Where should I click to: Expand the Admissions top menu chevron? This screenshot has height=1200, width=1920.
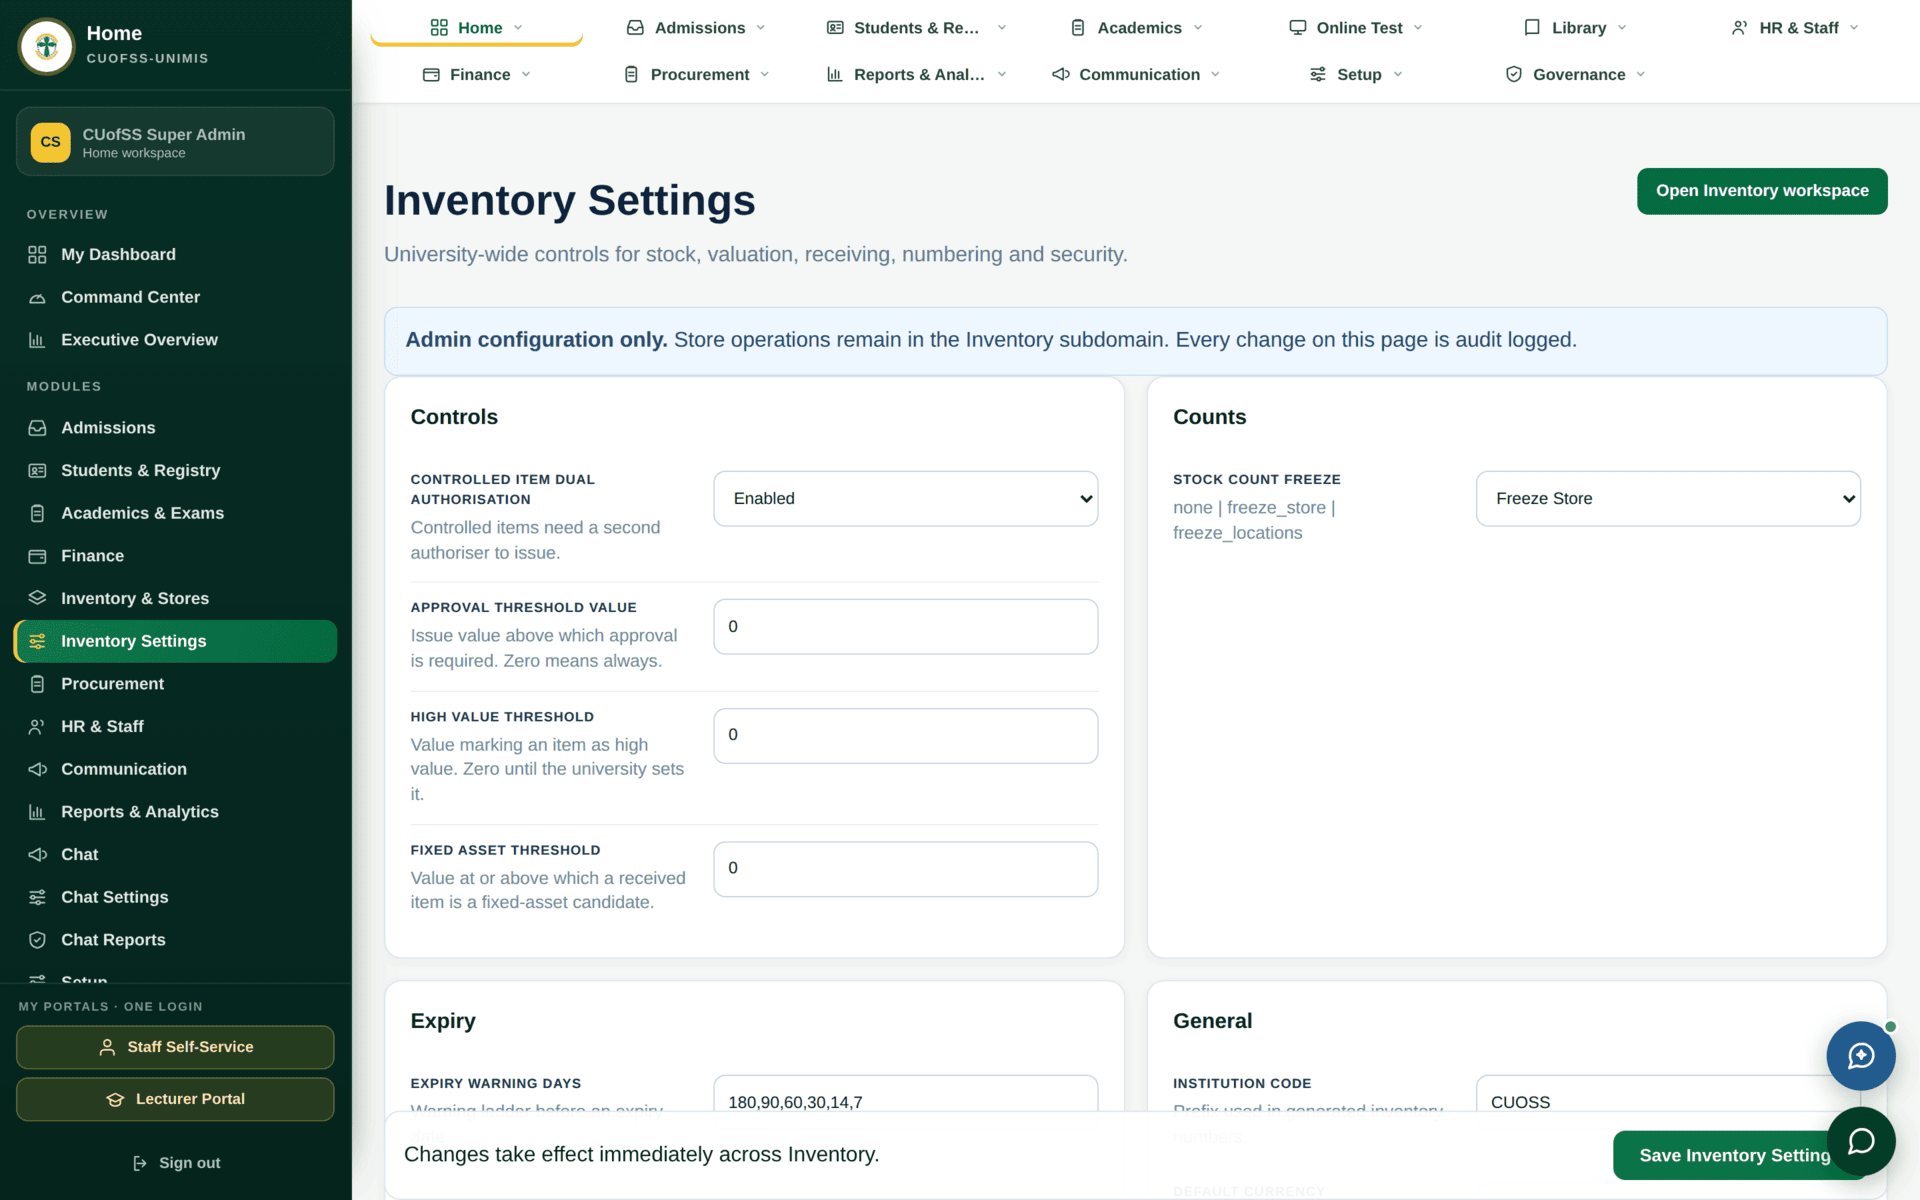click(x=761, y=28)
